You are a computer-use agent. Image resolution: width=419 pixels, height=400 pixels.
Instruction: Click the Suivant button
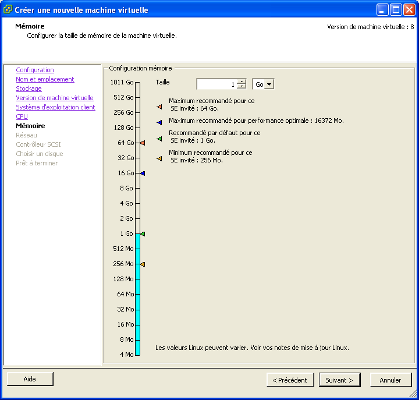[x=340, y=380]
